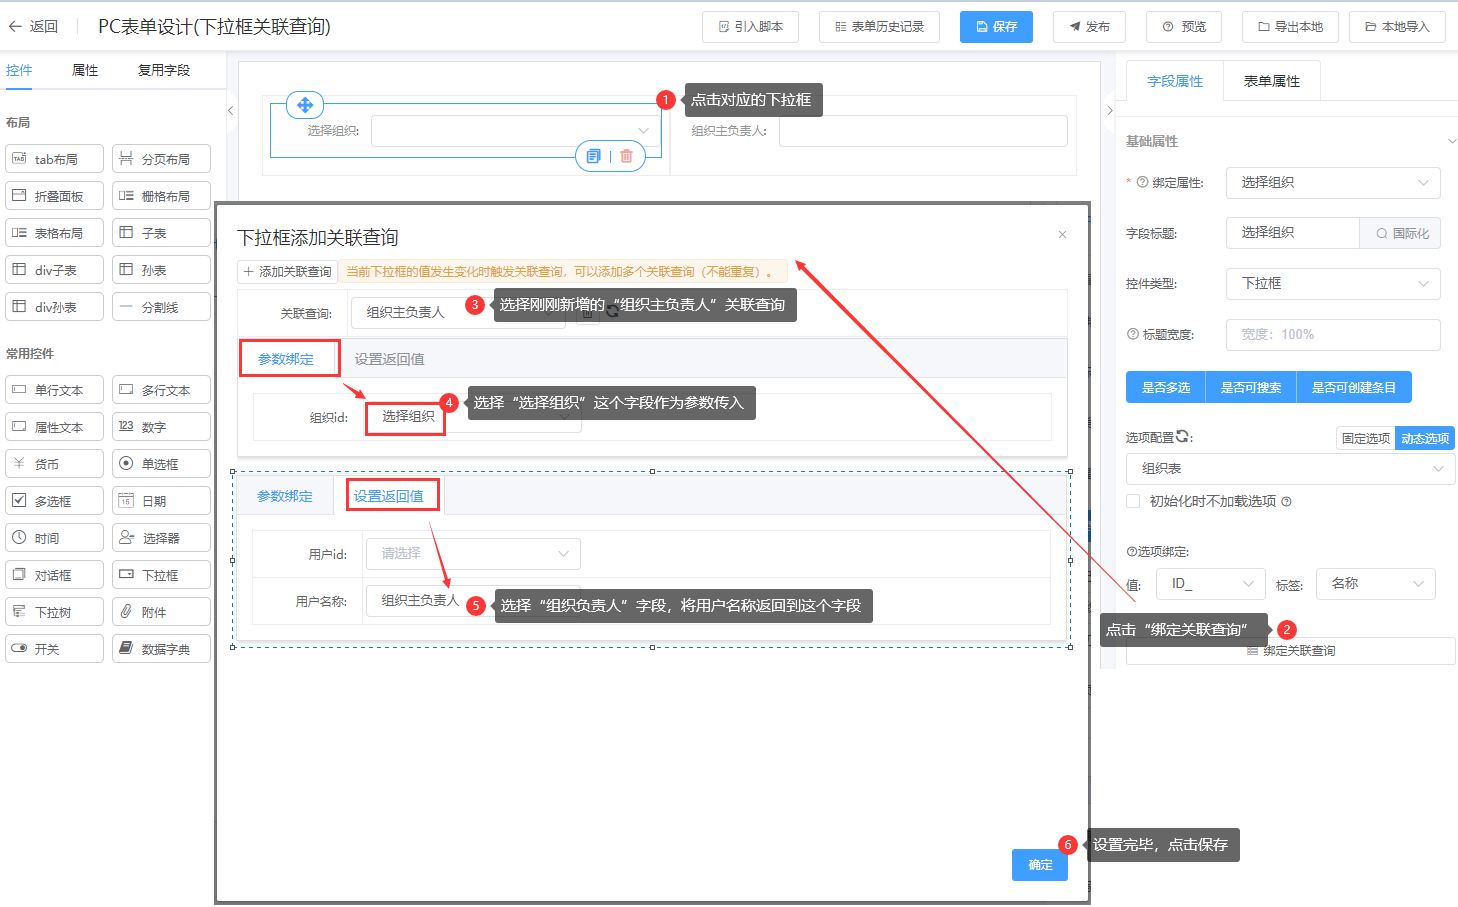The image size is (1458, 907).
Task: Pick the 属性文本 control
Action: (54, 427)
